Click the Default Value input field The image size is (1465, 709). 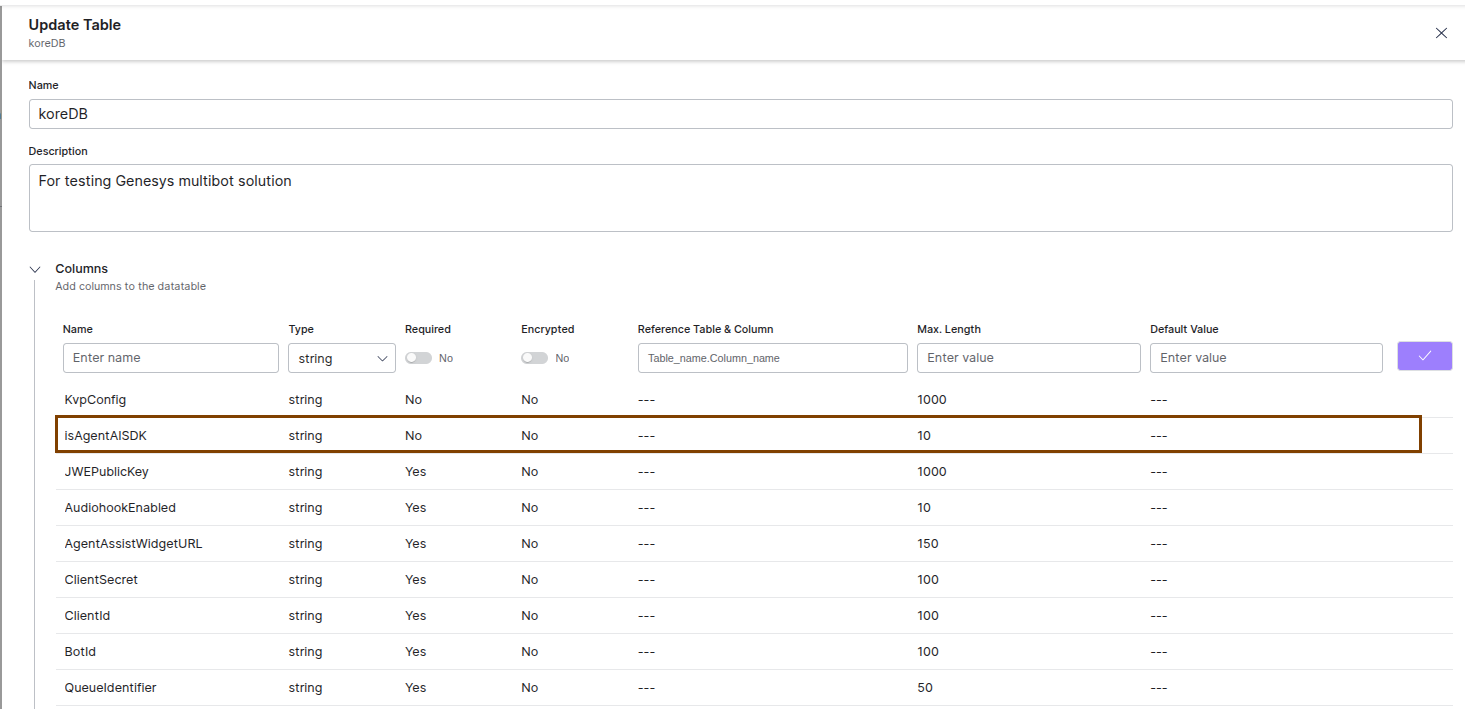coord(1266,358)
